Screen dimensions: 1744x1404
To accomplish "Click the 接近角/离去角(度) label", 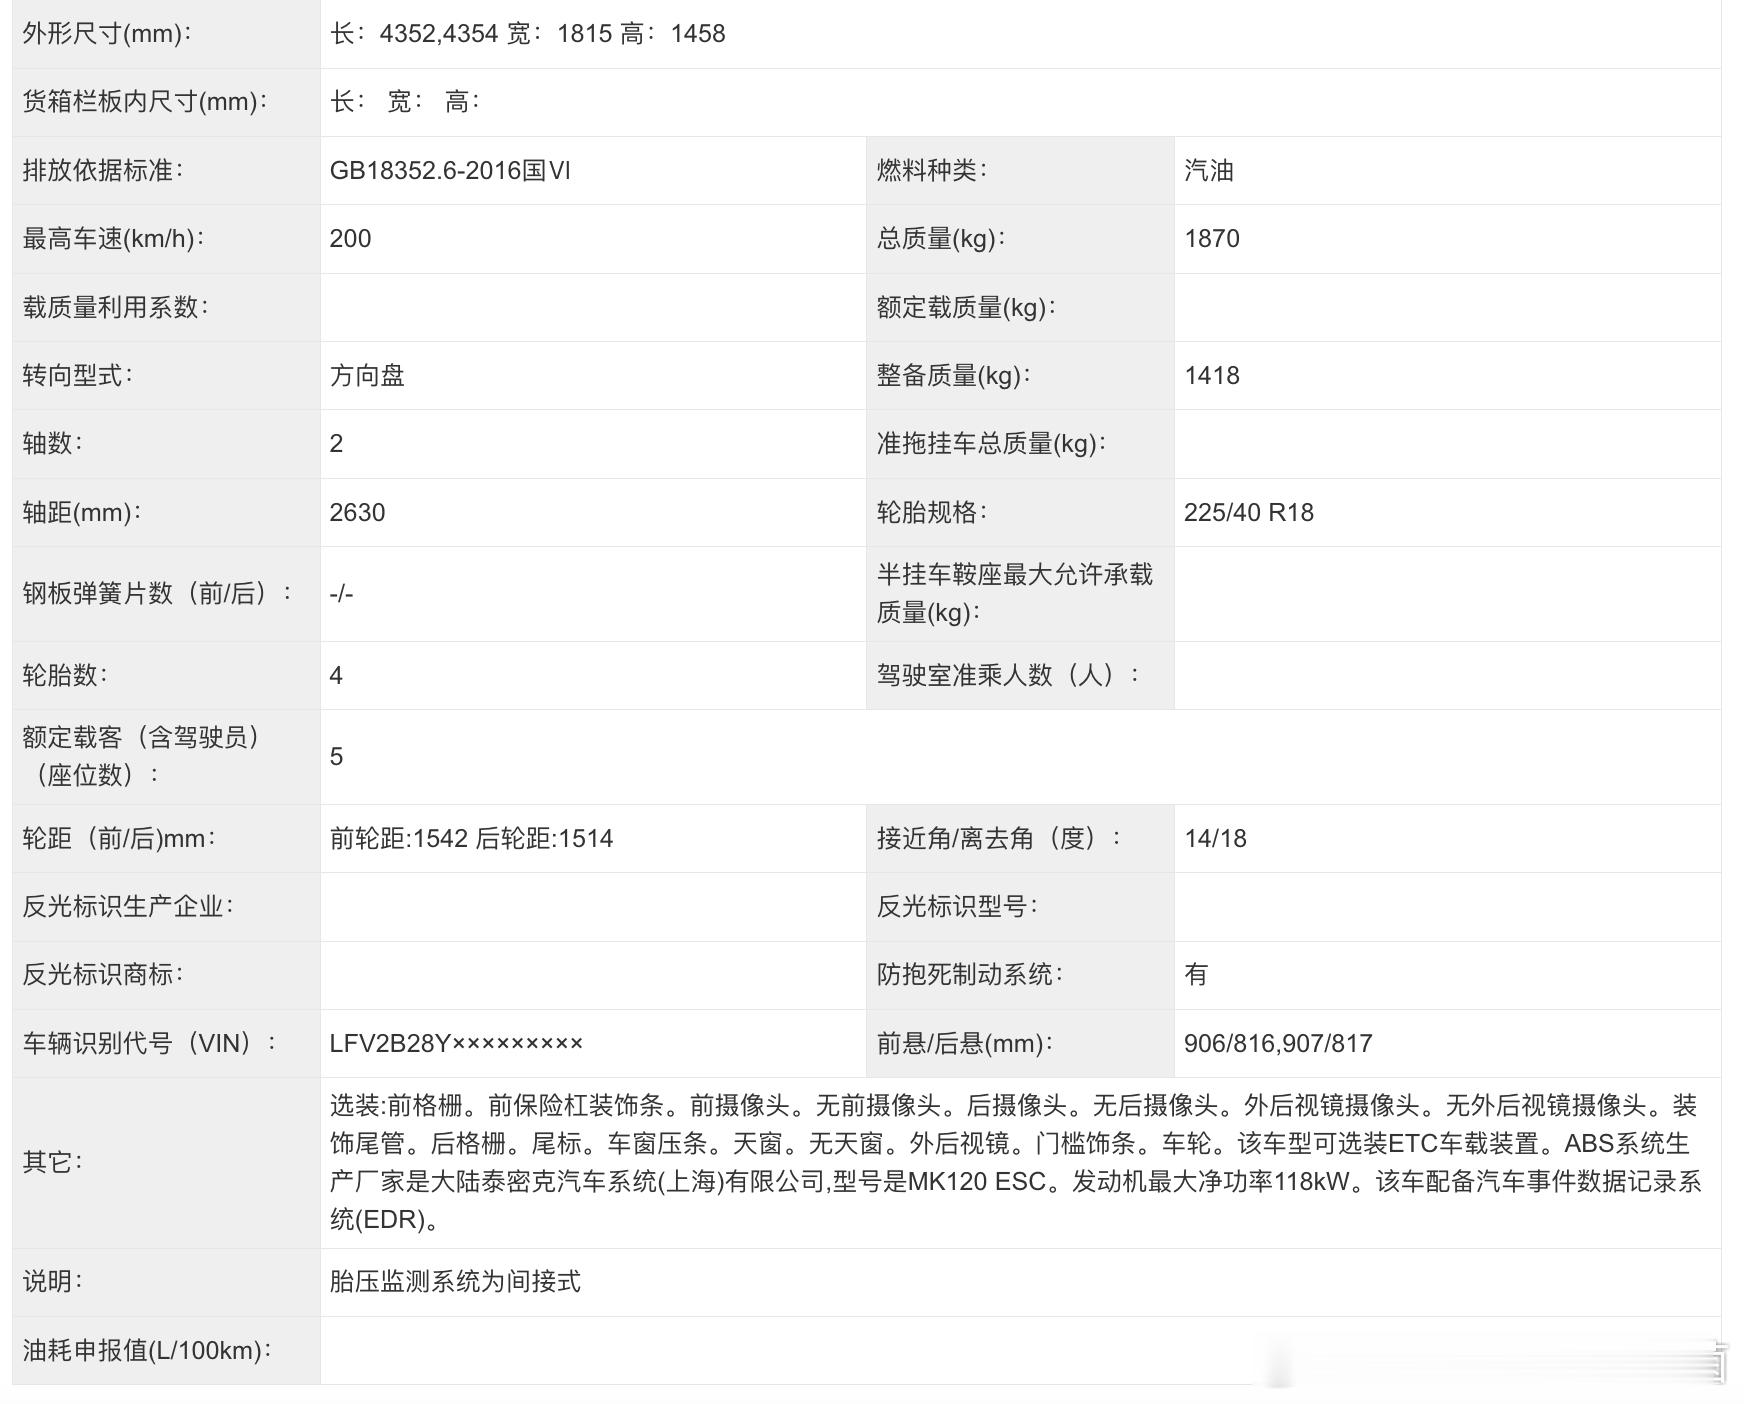I will pyautogui.click(x=999, y=839).
